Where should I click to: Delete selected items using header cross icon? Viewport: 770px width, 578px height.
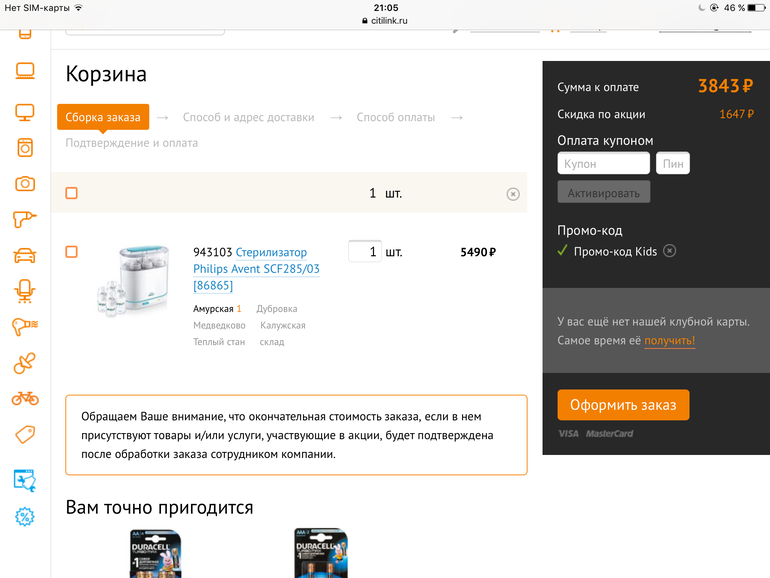point(513,194)
